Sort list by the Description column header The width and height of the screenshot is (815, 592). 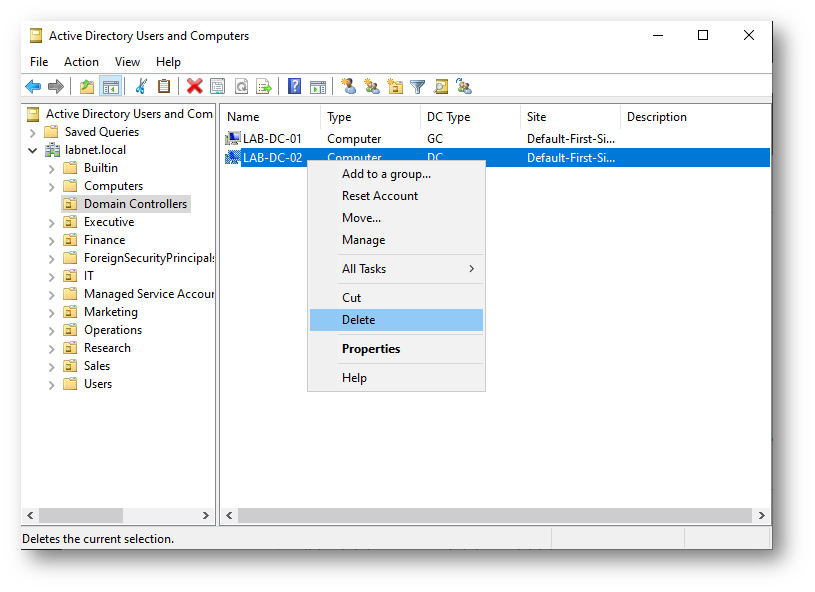(x=695, y=117)
